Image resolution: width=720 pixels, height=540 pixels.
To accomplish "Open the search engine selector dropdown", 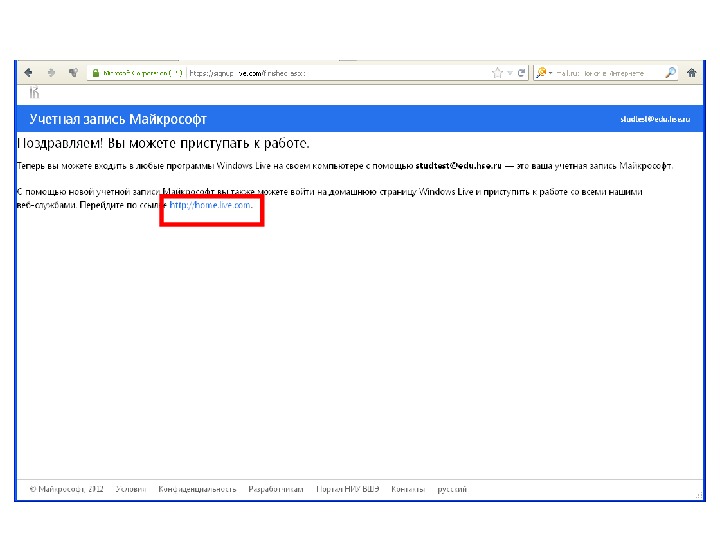I will 544,73.
